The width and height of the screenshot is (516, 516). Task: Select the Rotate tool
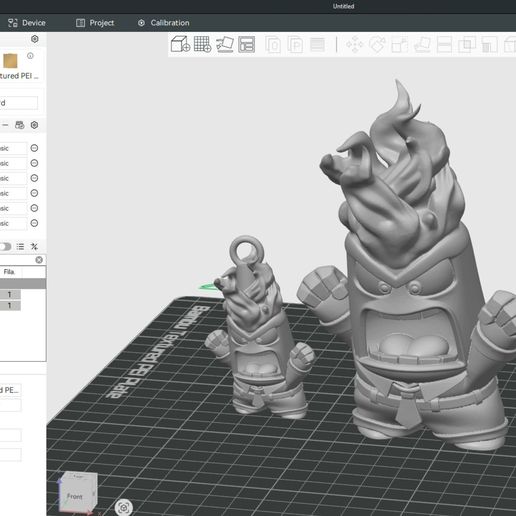[x=377, y=45]
